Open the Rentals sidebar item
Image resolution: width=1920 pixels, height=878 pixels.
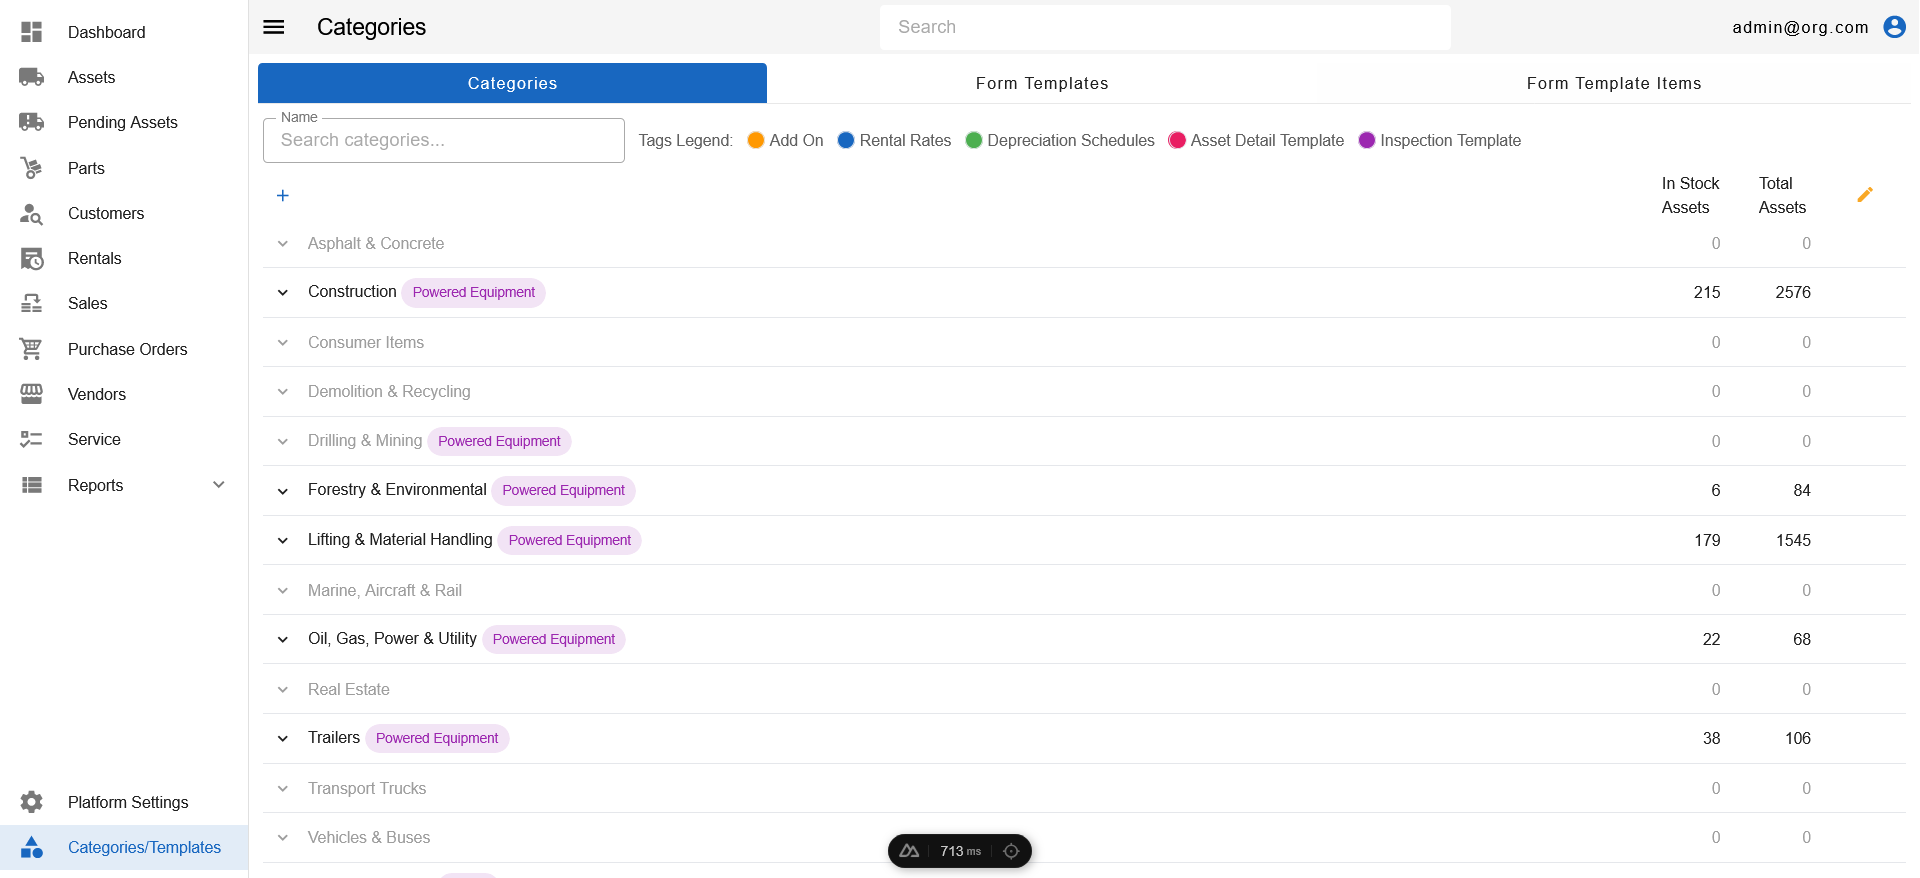coord(94,258)
